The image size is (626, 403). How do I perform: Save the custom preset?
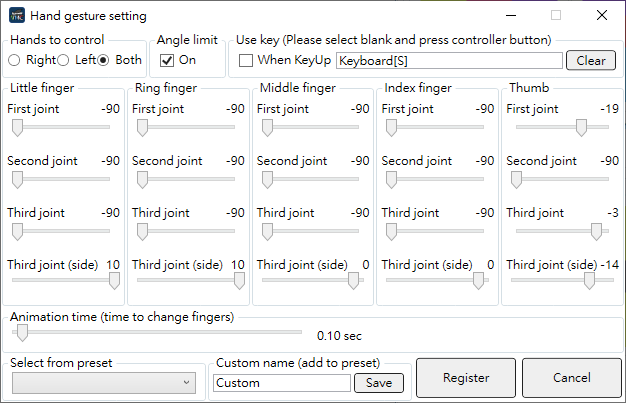[379, 383]
